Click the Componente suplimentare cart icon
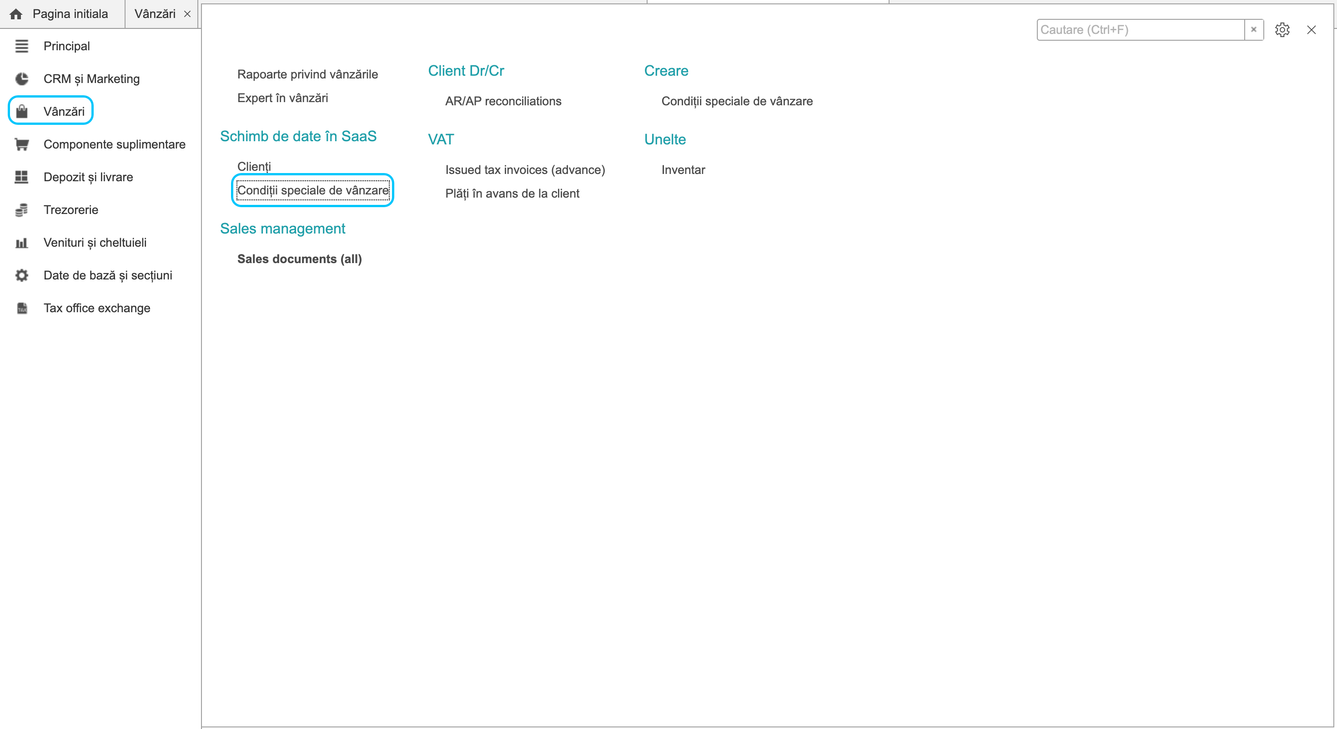 [21, 144]
